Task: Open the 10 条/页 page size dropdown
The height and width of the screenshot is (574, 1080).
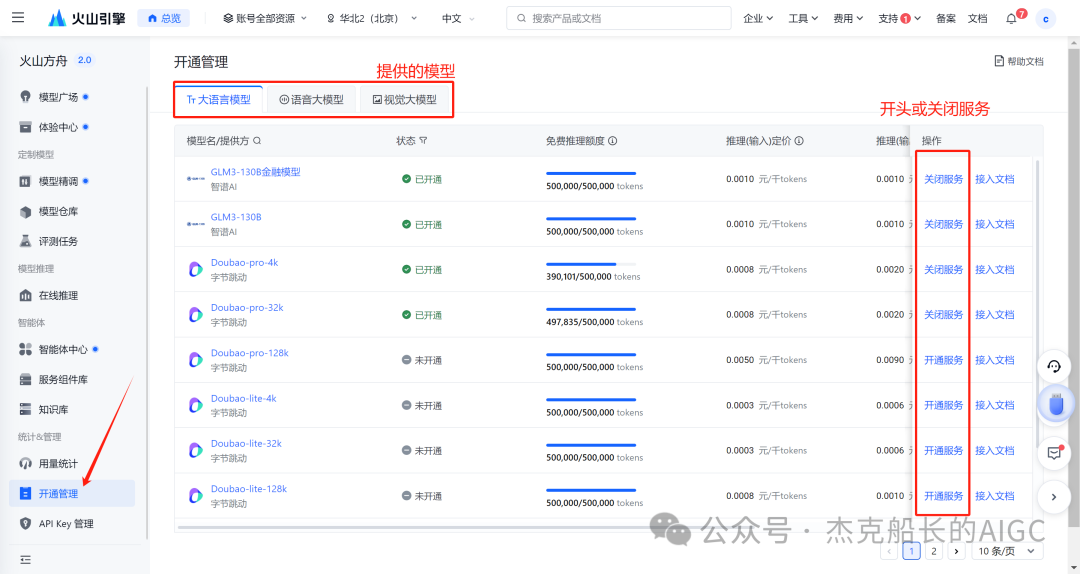Action: click(x=1006, y=551)
